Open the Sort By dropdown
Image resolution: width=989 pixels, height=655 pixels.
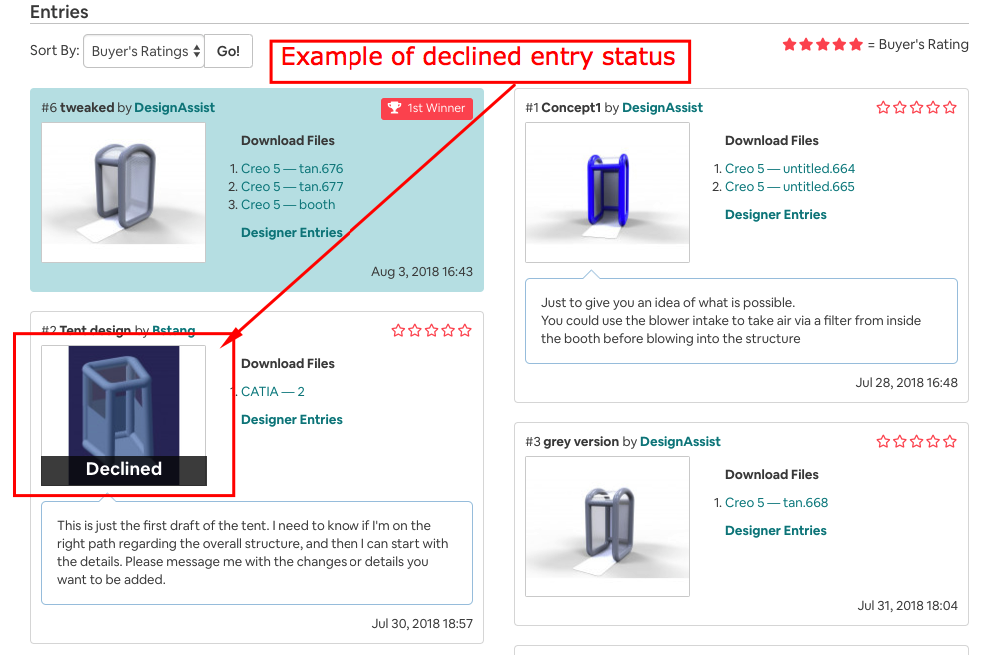coord(143,50)
